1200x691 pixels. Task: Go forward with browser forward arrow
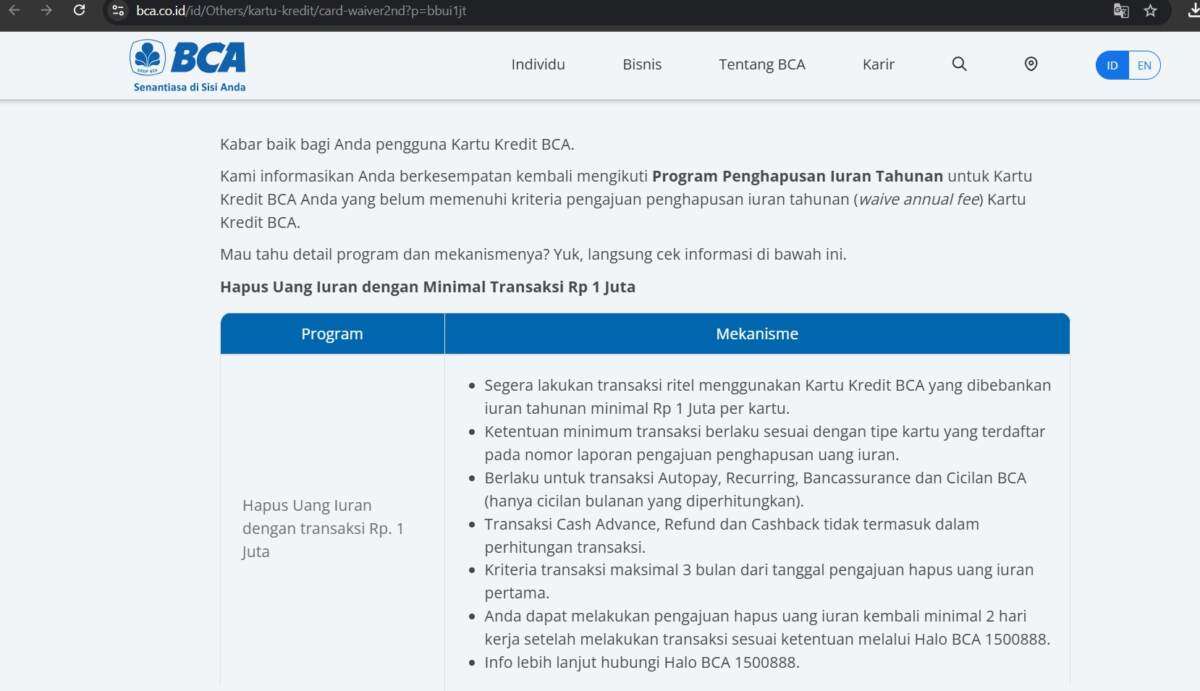point(46,10)
